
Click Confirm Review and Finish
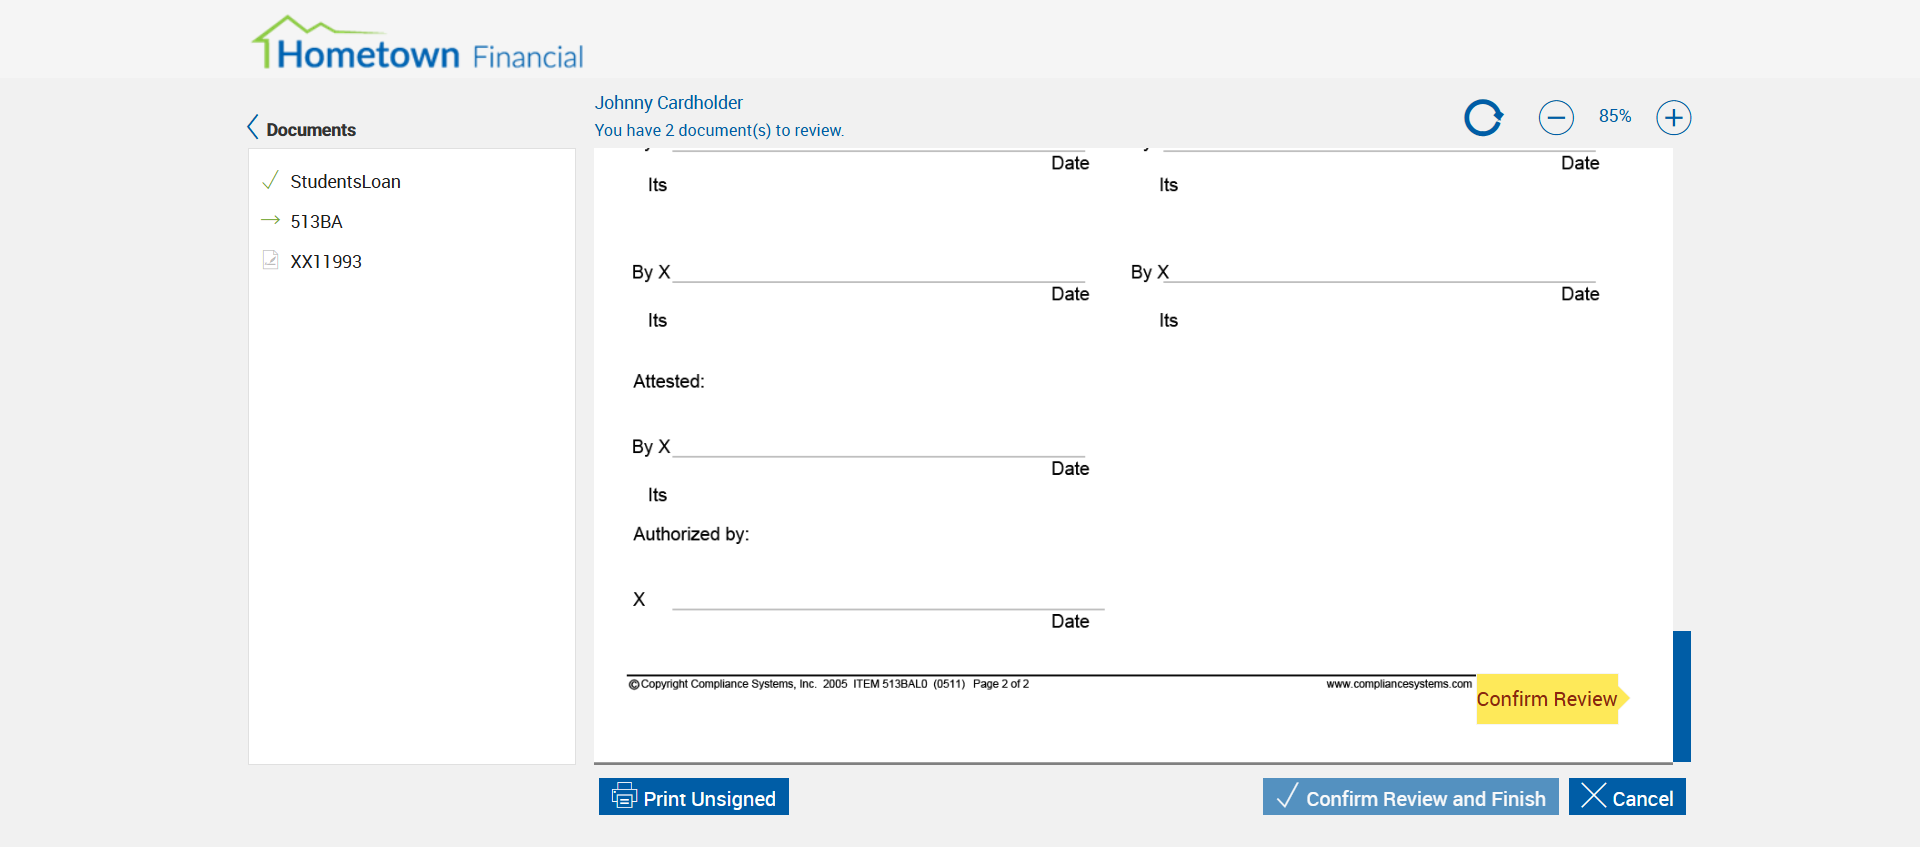click(x=1410, y=797)
